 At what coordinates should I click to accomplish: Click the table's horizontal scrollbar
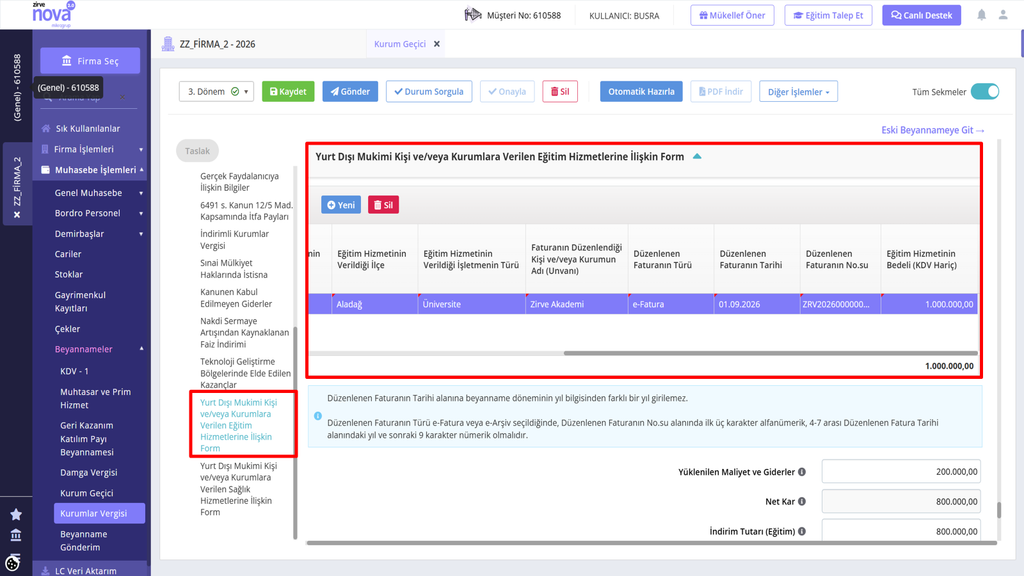(770, 353)
